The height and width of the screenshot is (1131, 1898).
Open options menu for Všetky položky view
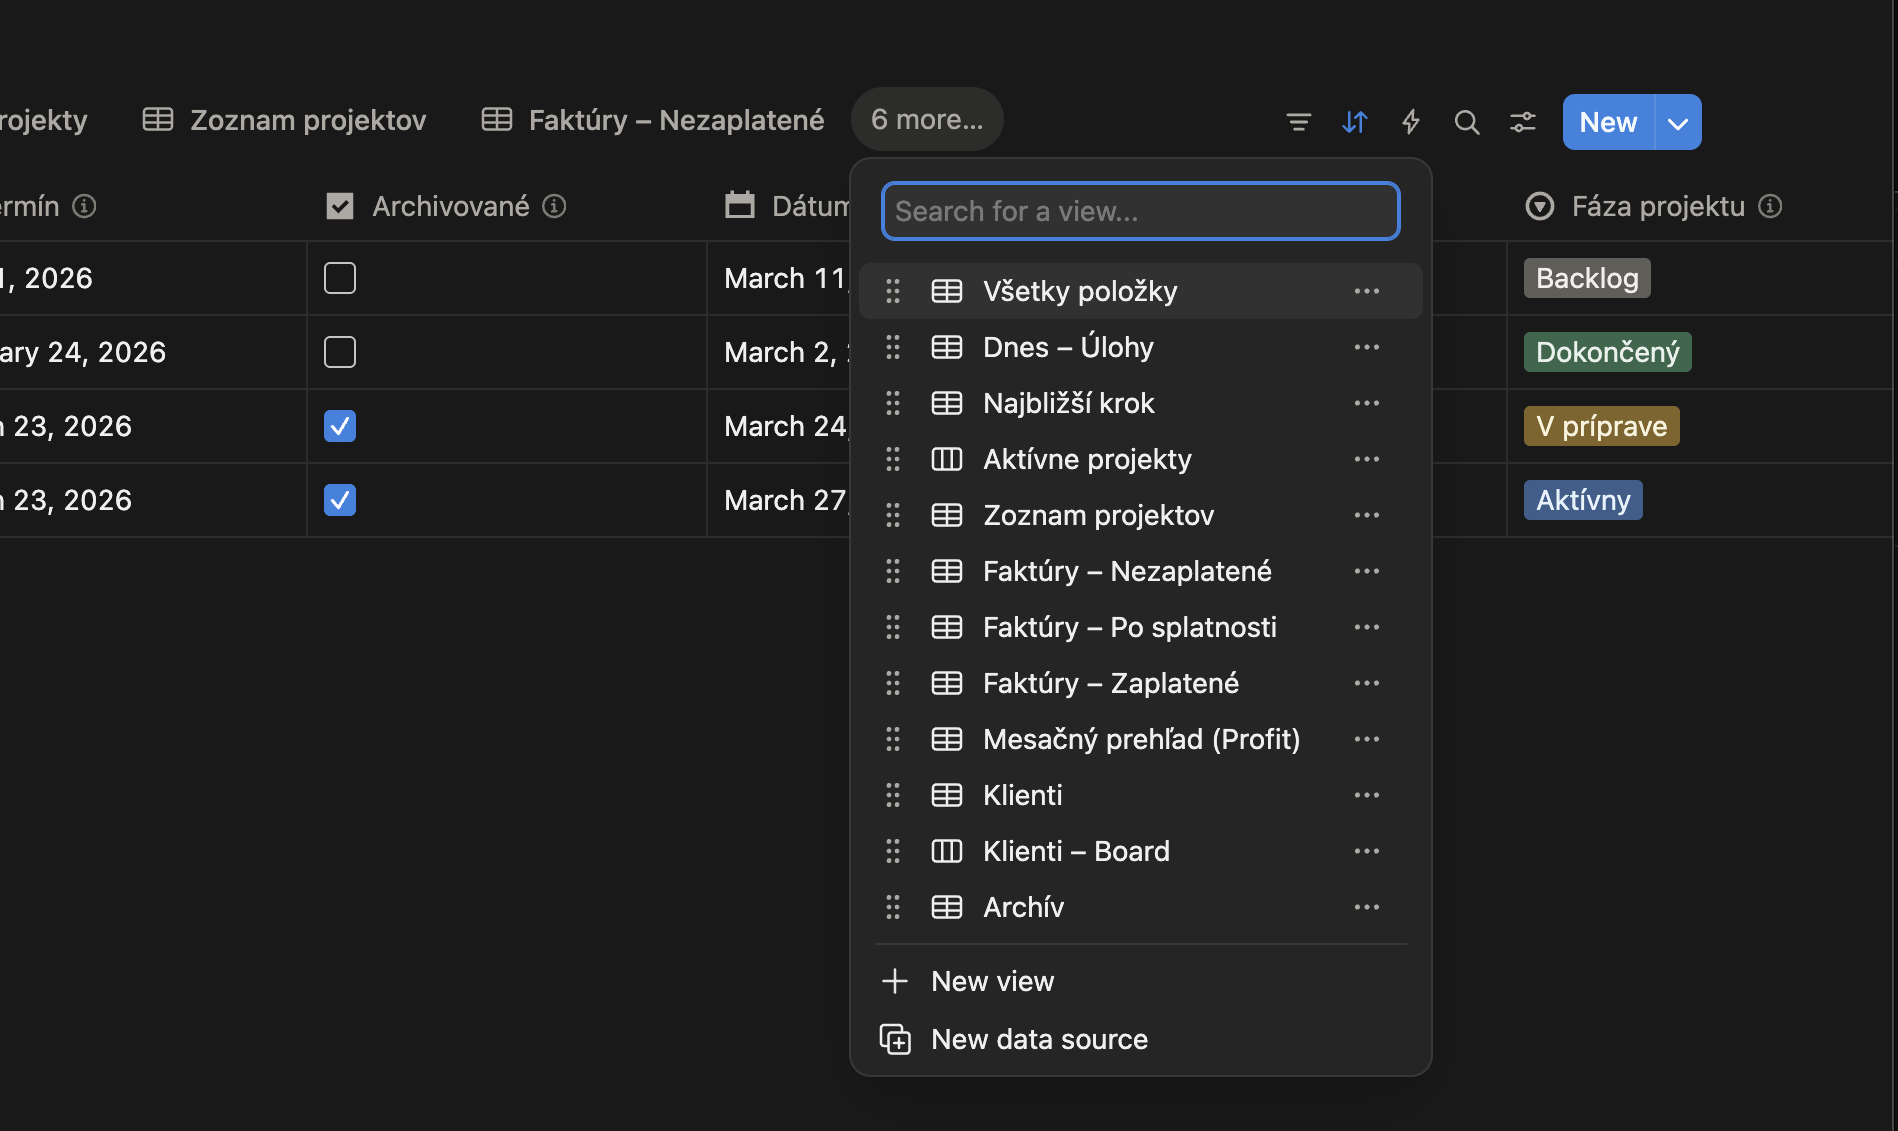point(1366,290)
